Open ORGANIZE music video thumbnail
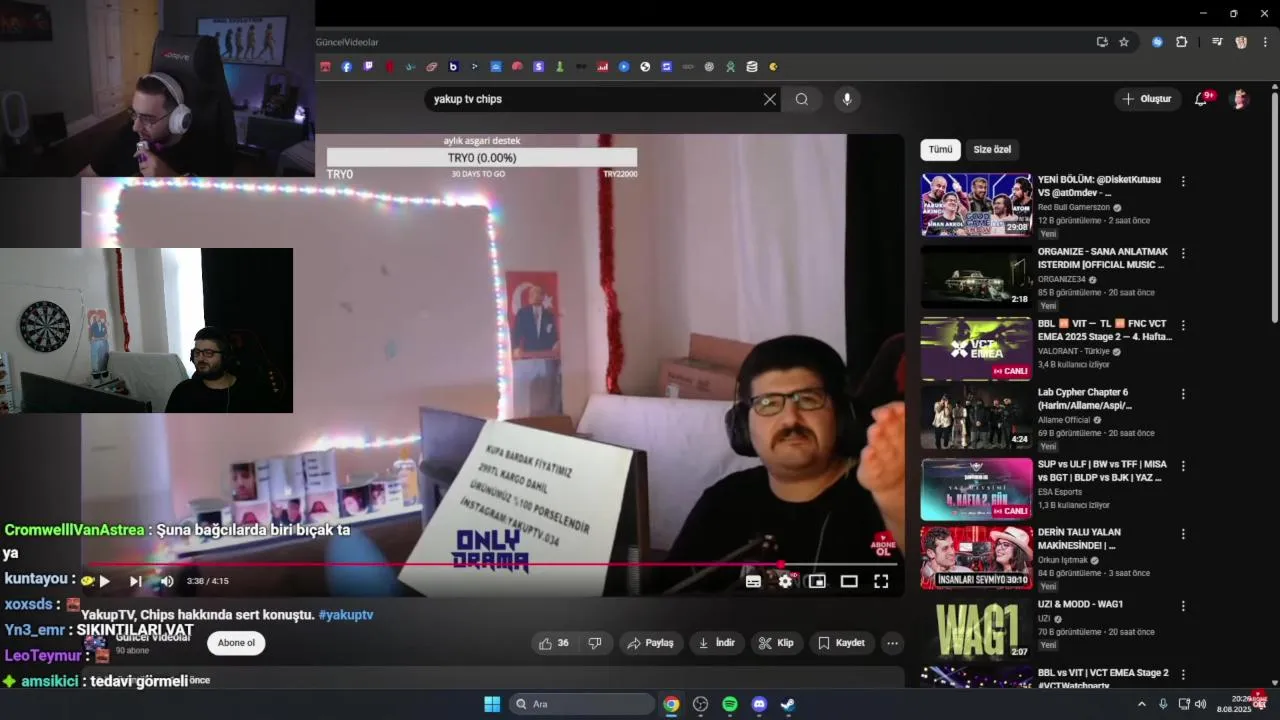This screenshot has width=1280, height=720. pos(976,277)
